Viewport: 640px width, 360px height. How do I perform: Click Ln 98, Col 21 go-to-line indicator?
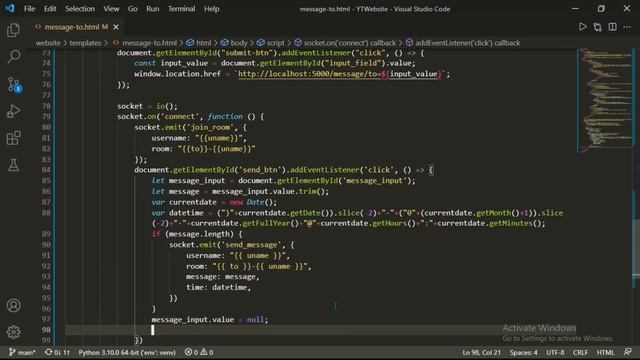point(481,352)
